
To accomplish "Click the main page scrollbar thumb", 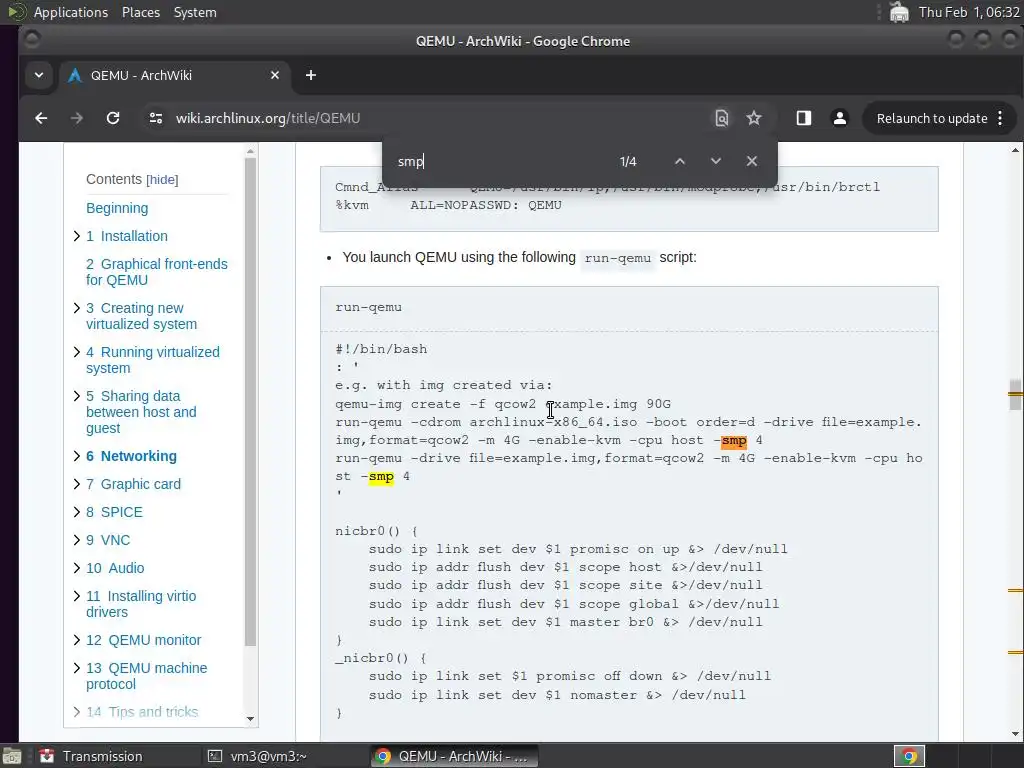I will pos(1015,394).
